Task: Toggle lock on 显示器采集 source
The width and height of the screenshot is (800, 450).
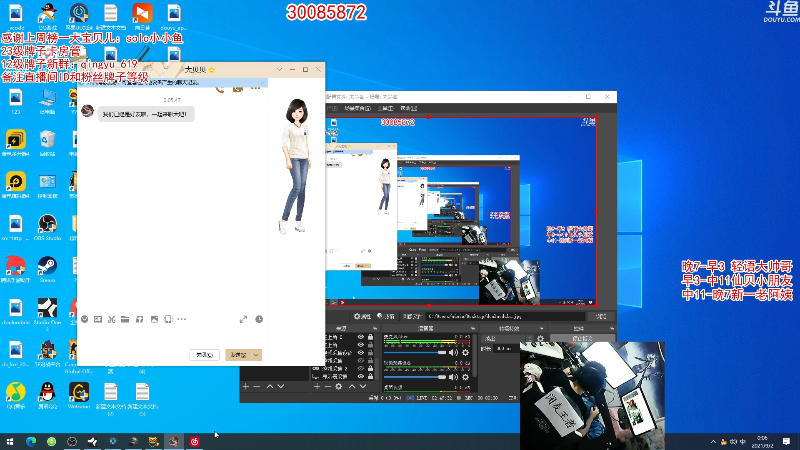Action: [370, 377]
